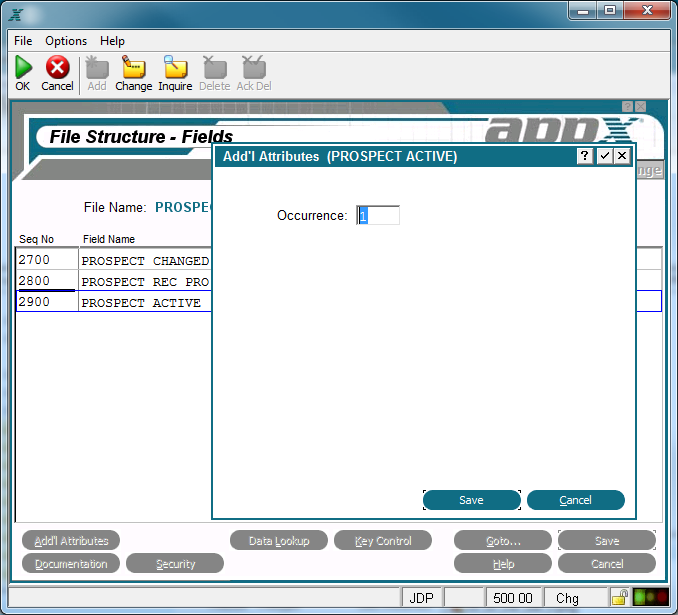Click Save in the Add'l Attributes dialog
Viewport: 678px width, 615px height.
point(472,500)
